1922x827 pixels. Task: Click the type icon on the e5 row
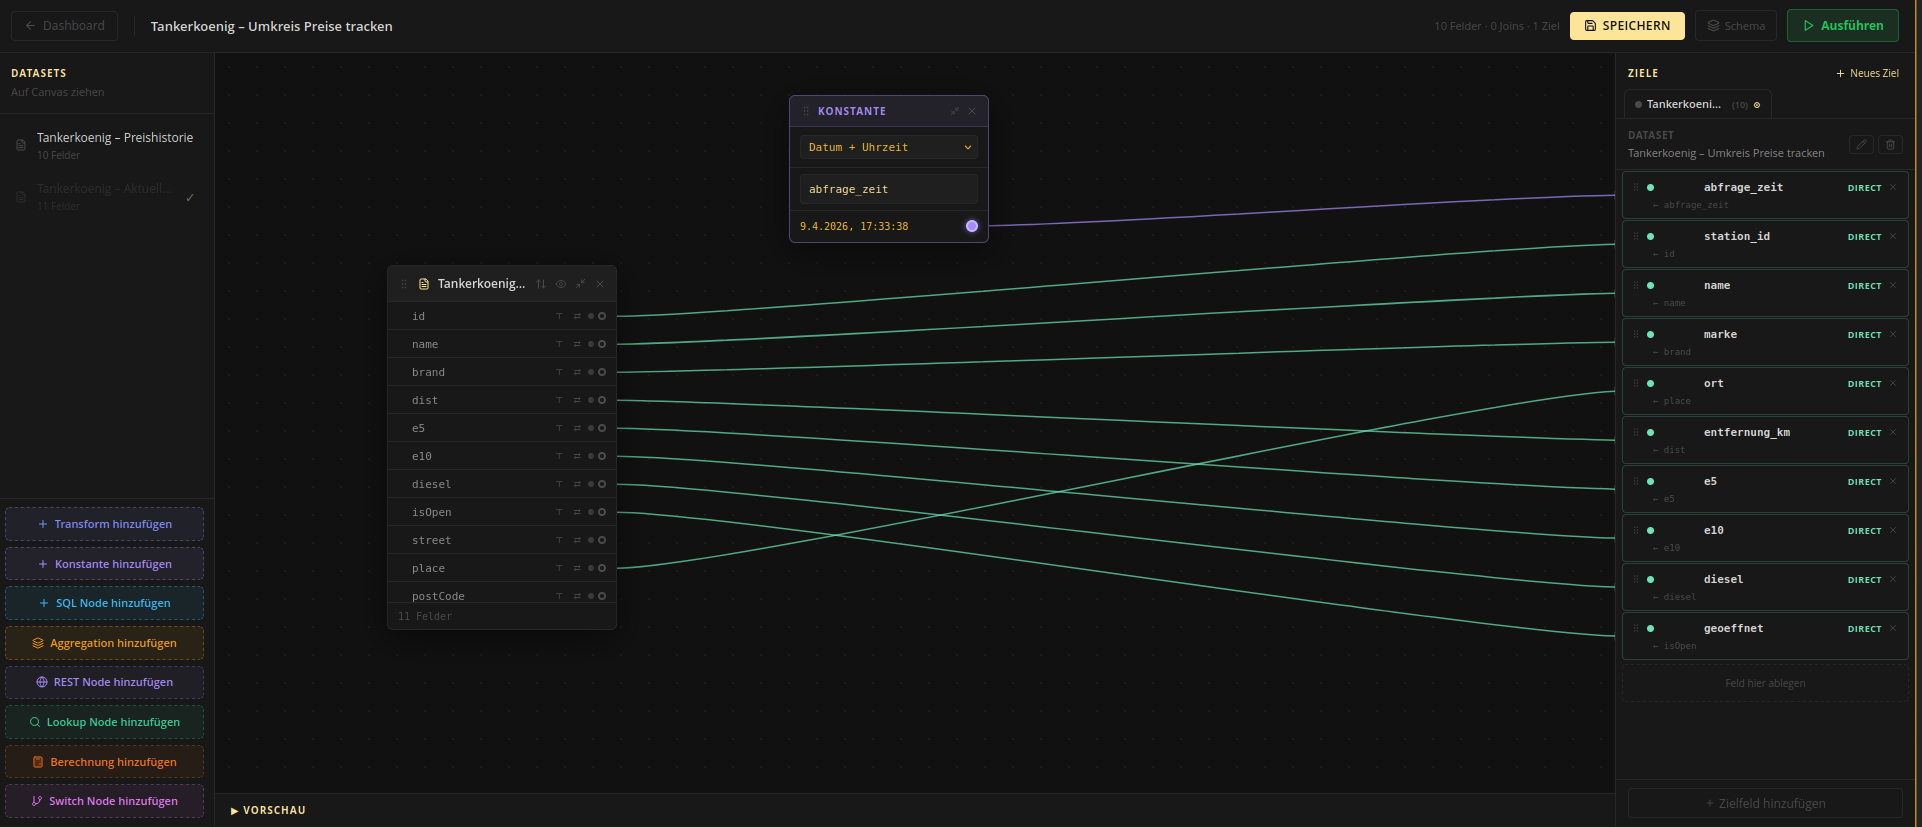pos(559,428)
